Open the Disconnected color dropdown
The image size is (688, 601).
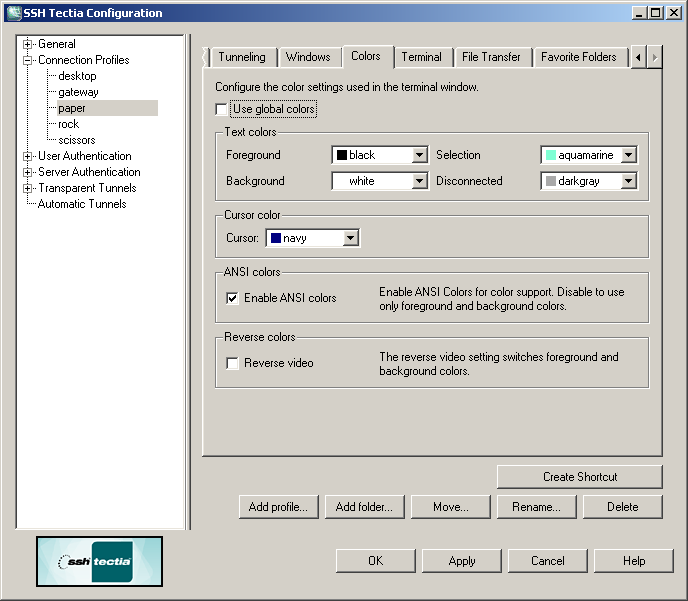tap(628, 181)
